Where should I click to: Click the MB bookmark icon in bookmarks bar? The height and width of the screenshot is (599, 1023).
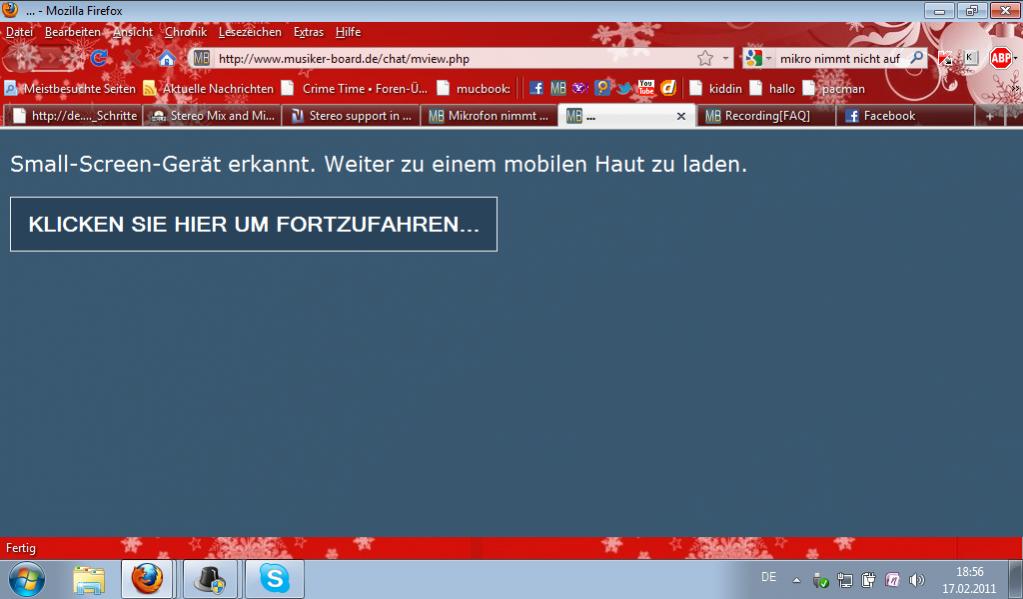coord(558,88)
